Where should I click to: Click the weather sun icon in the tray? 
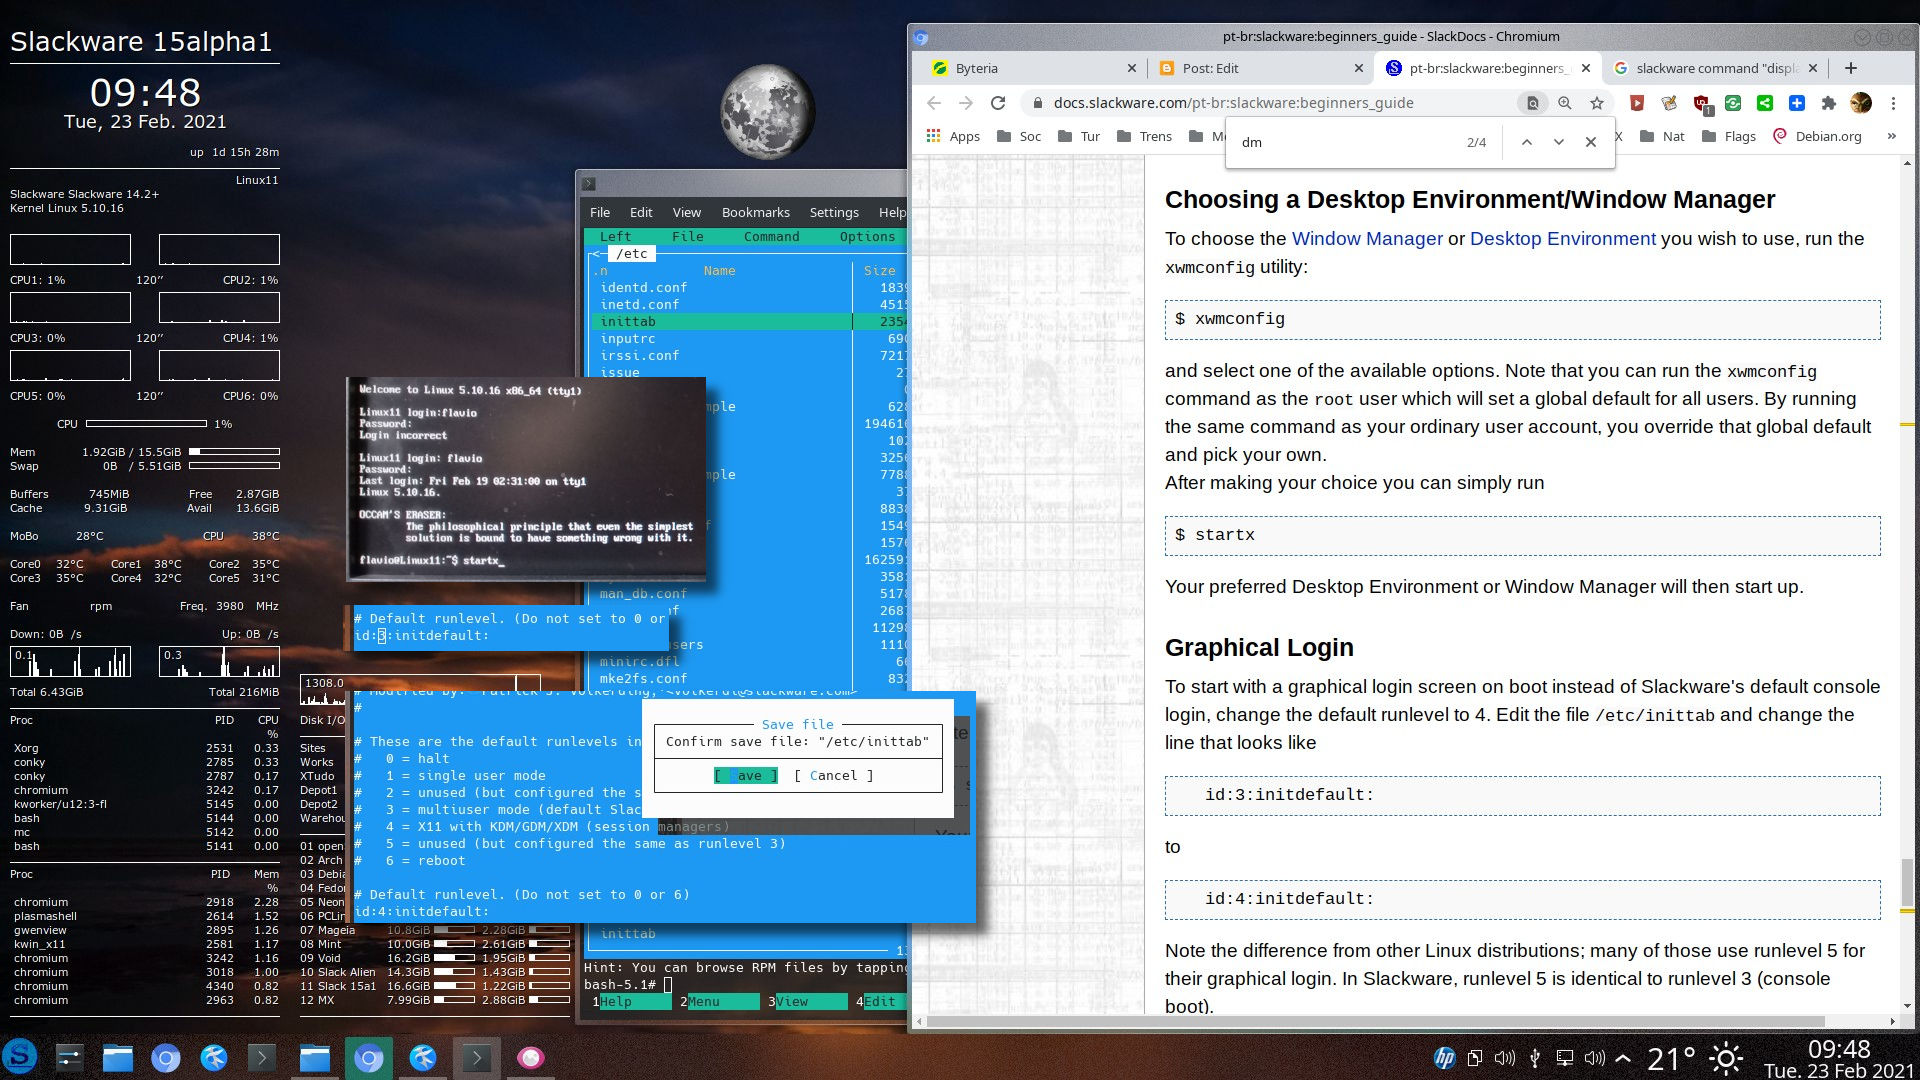tap(1726, 1057)
